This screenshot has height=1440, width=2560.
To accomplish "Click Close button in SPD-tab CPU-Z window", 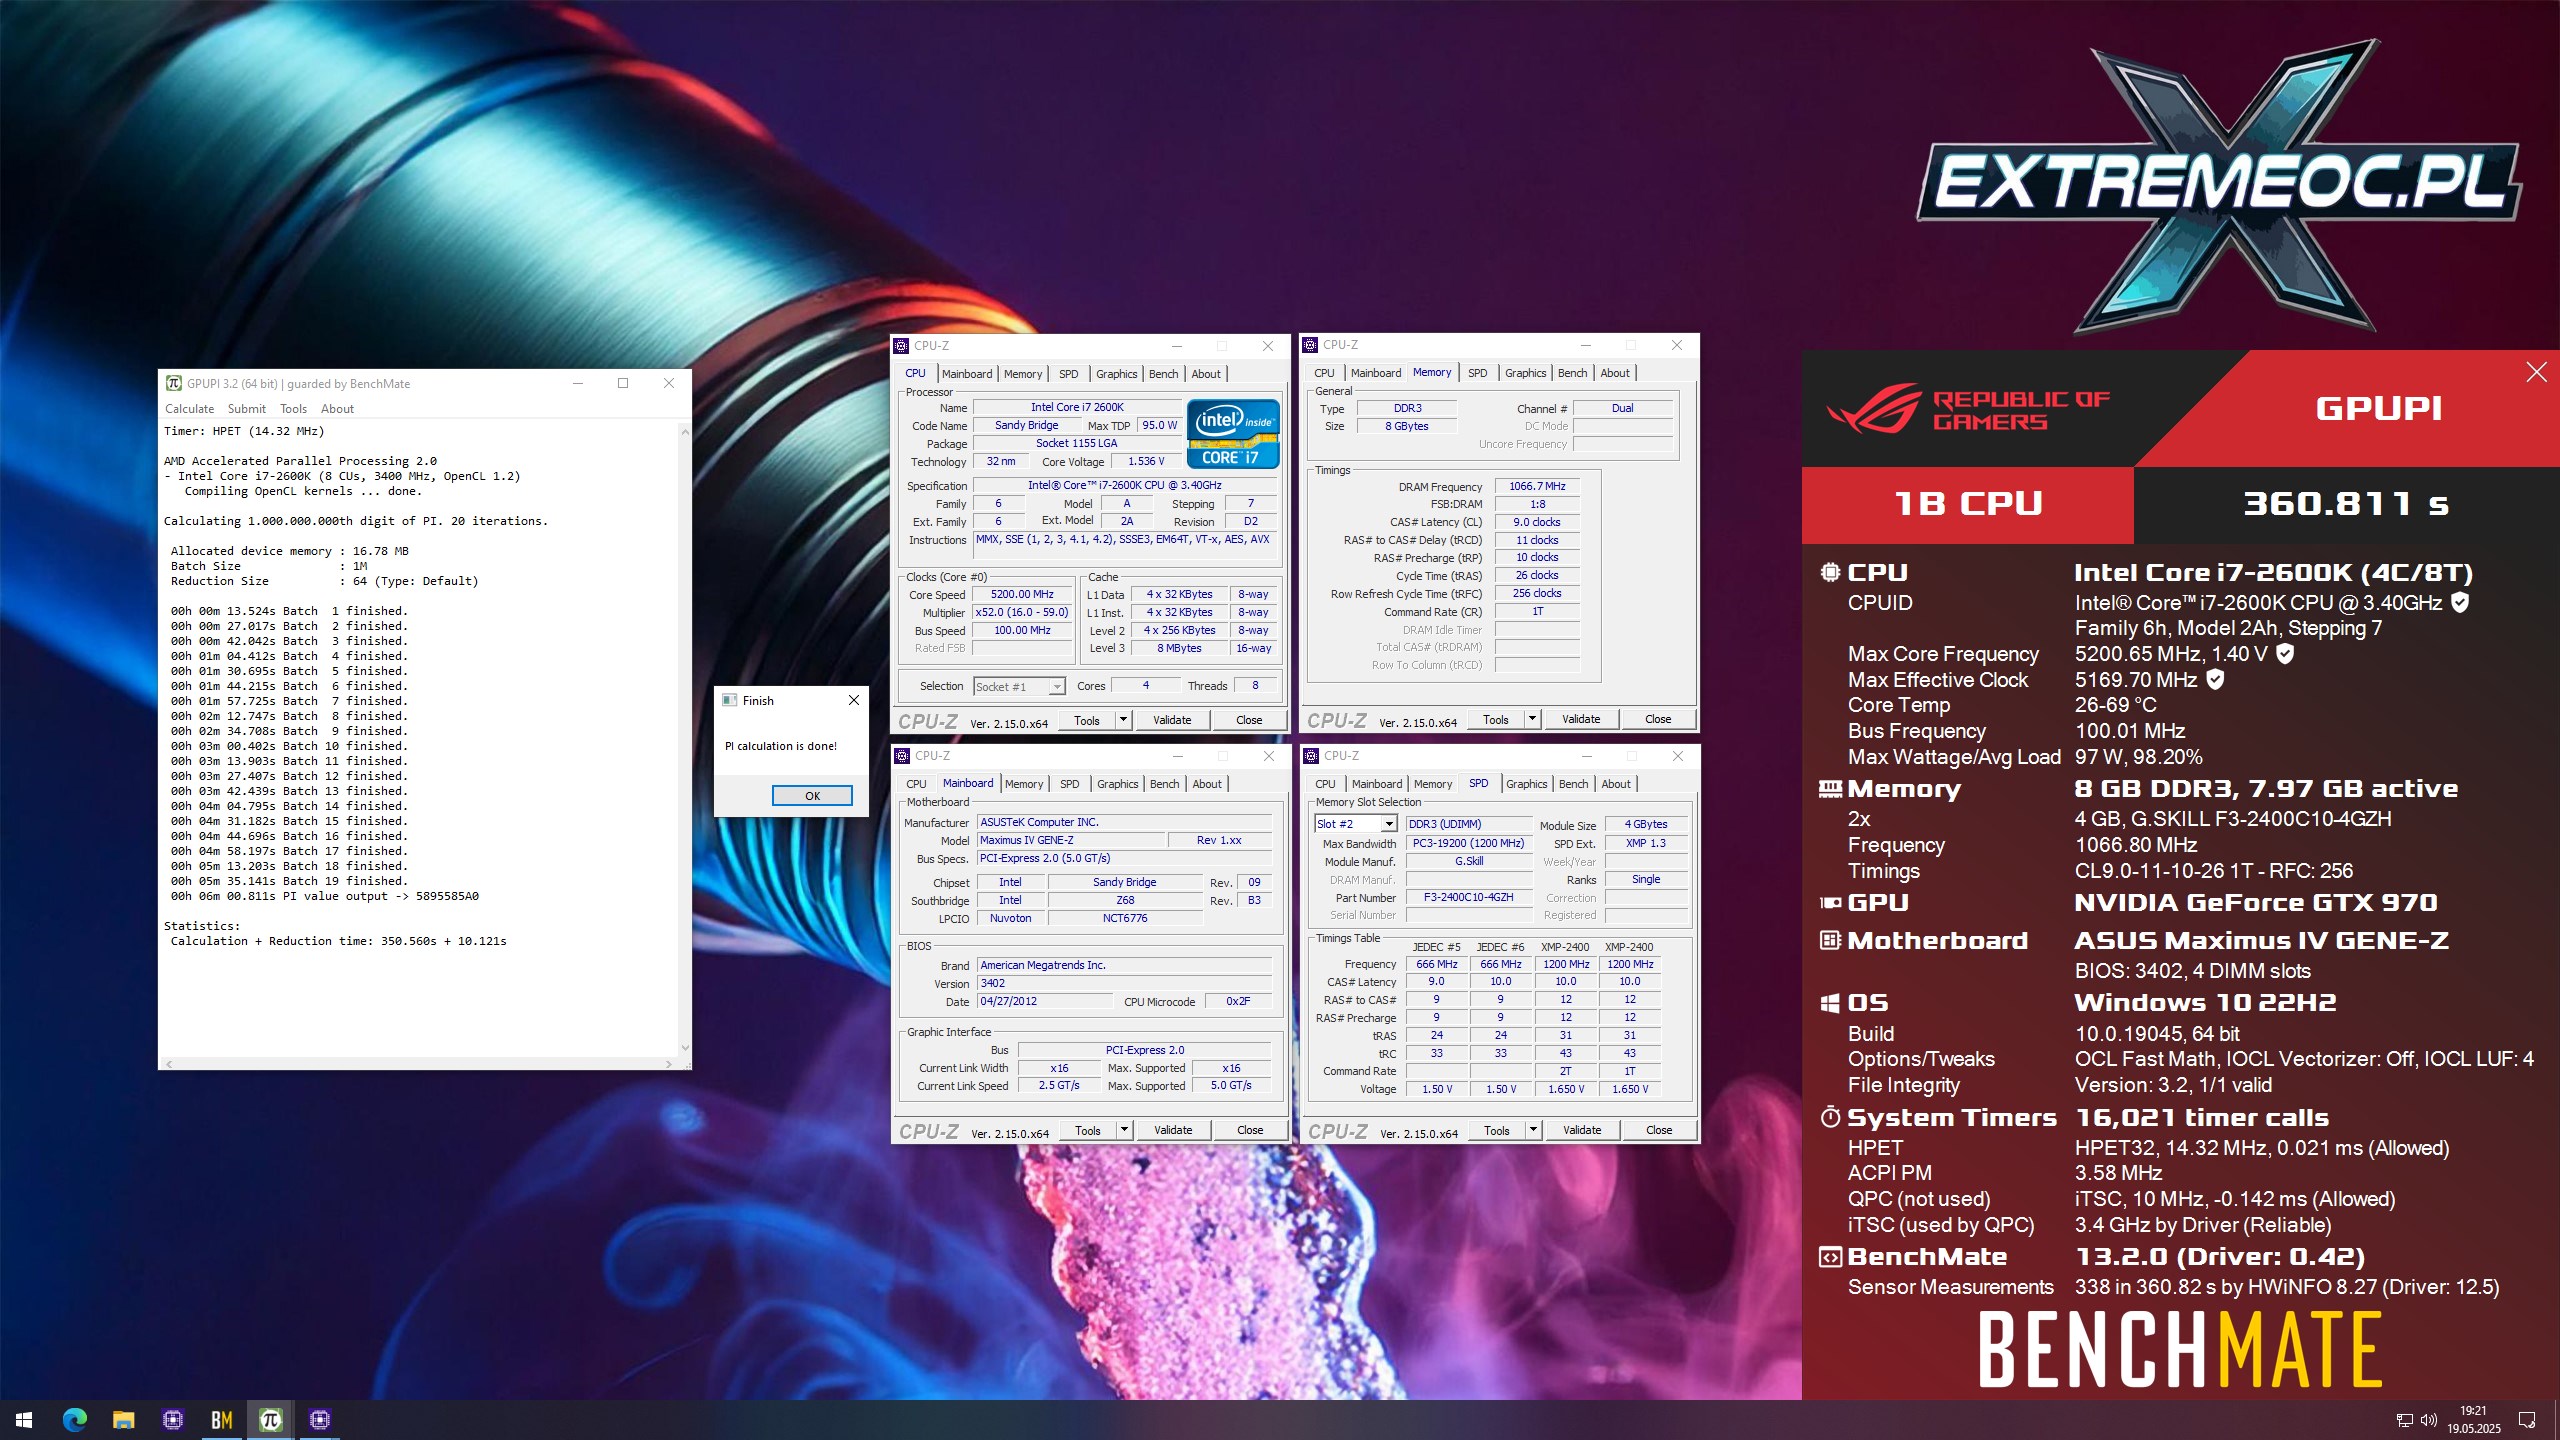I will tap(1658, 1130).
